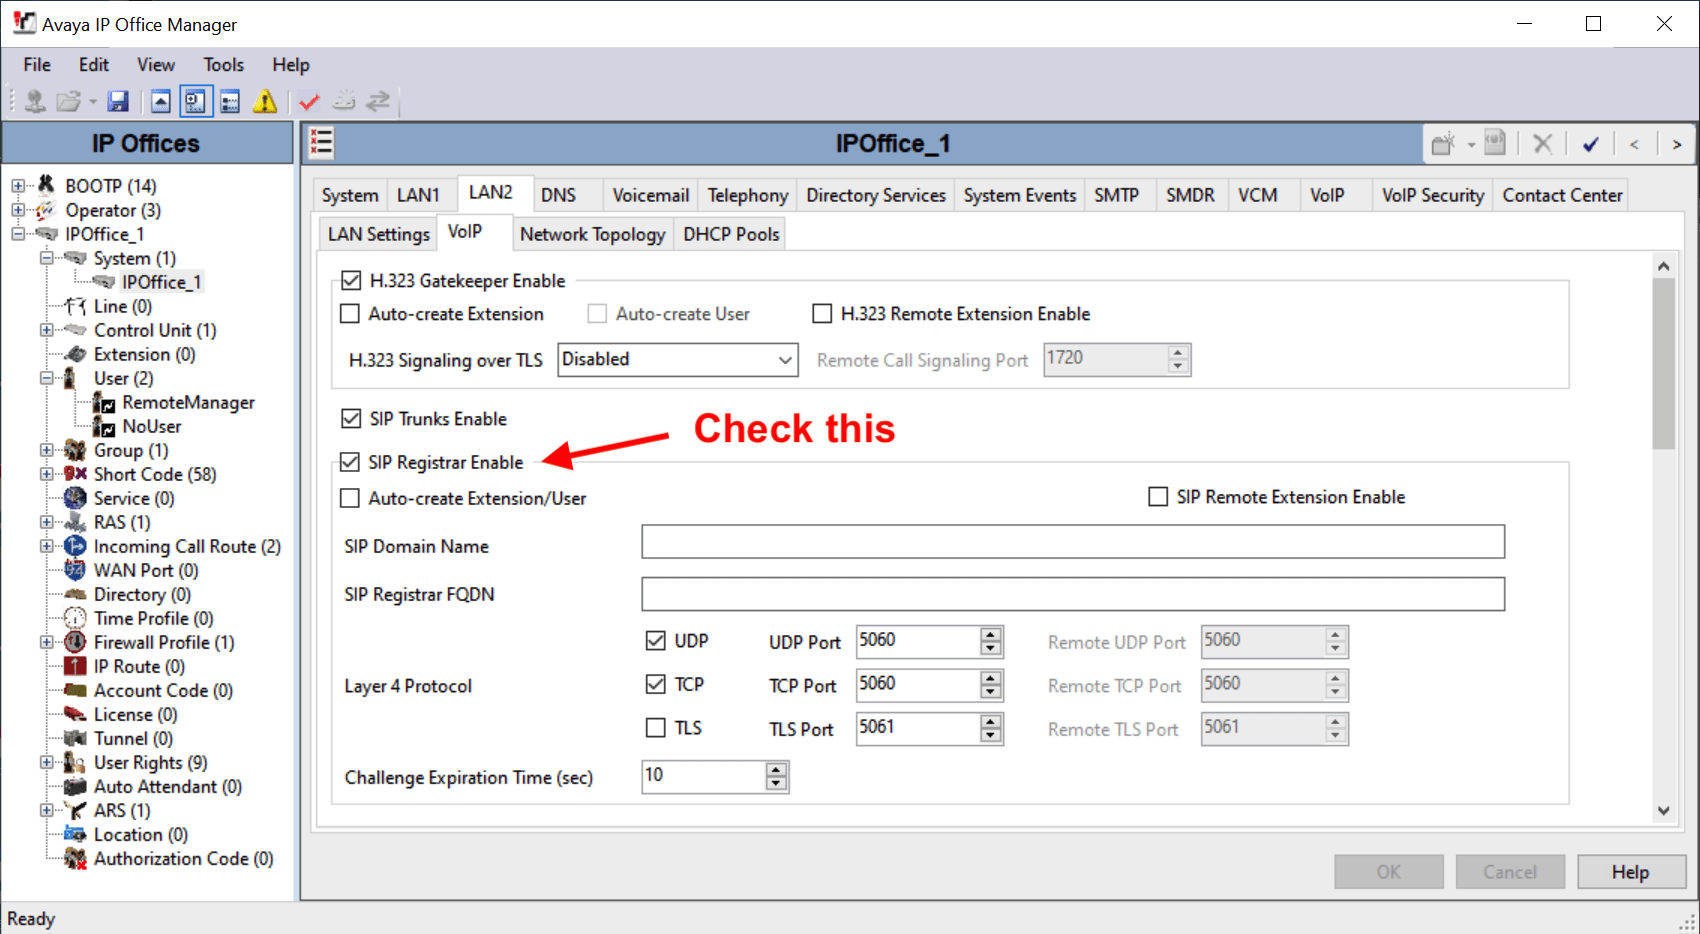The image size is (1700, 934).
Task: Decrease TLS Port with down spinner
Action: [991, 736]
